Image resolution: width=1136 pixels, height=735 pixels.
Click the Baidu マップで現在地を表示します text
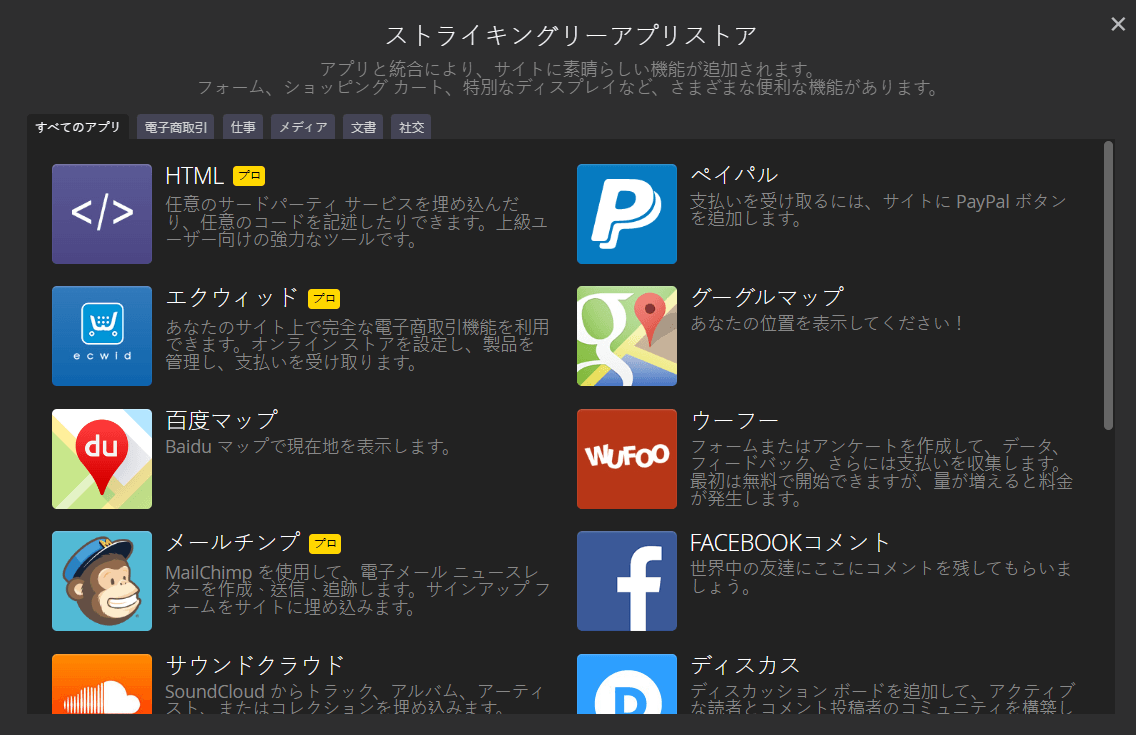(309, 447)
